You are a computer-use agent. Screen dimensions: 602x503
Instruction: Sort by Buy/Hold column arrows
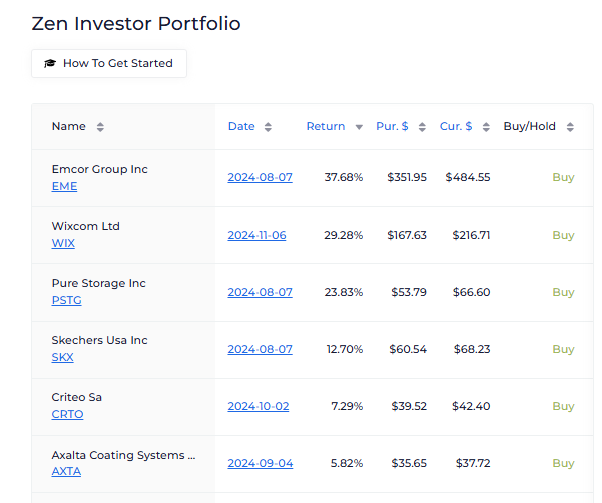coord(570,127)
